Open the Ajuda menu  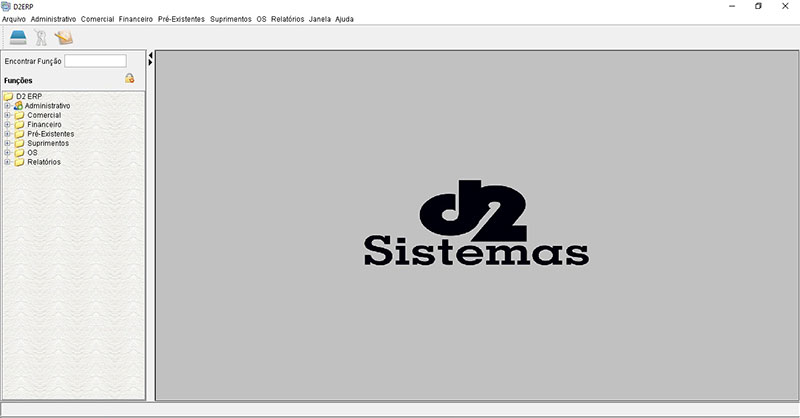tap(344, 19)
